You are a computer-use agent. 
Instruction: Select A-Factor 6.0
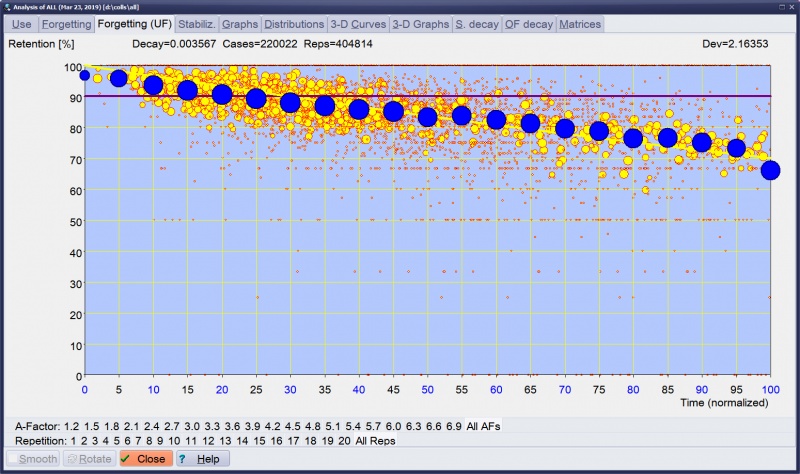[393, 426]
